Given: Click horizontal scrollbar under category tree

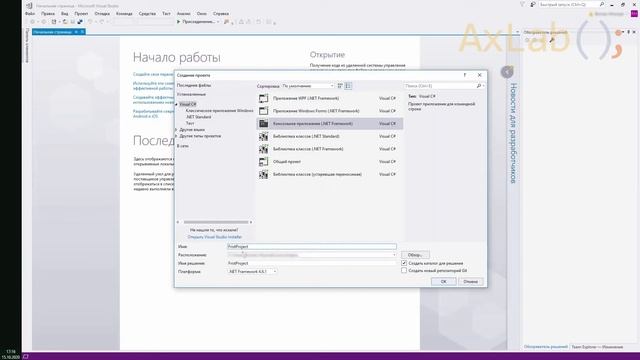Looking at the screenshot, I should [x=215, y=222].
